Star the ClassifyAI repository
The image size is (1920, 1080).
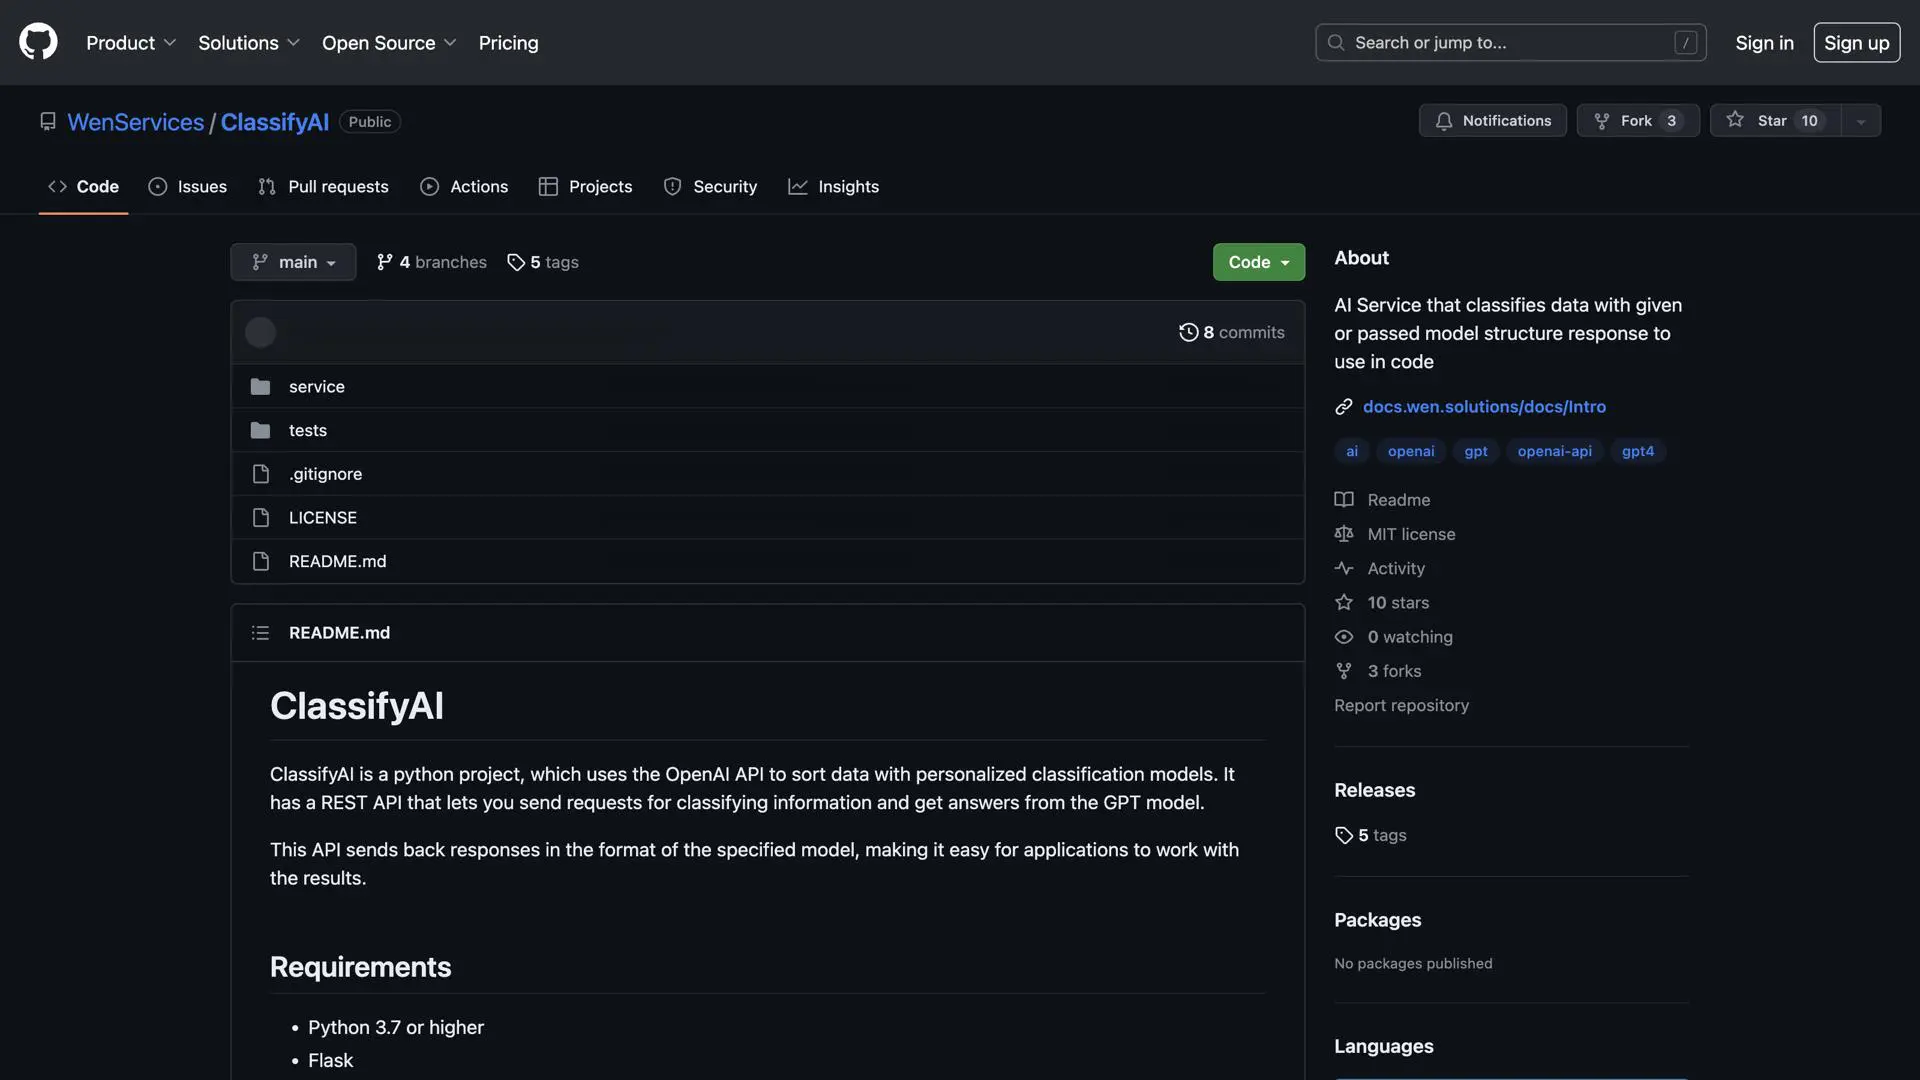(x=1774, y=121)
